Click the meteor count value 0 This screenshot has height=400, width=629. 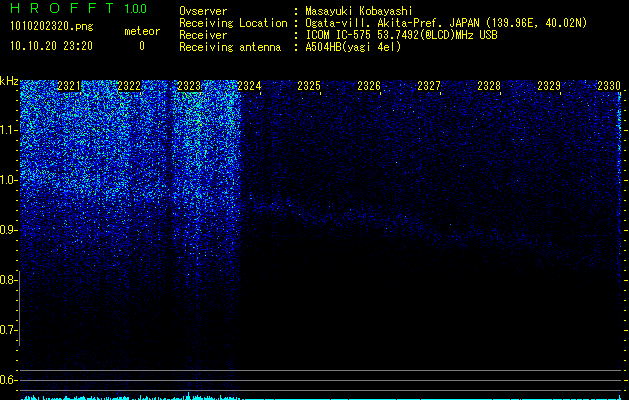click(142, 46)
